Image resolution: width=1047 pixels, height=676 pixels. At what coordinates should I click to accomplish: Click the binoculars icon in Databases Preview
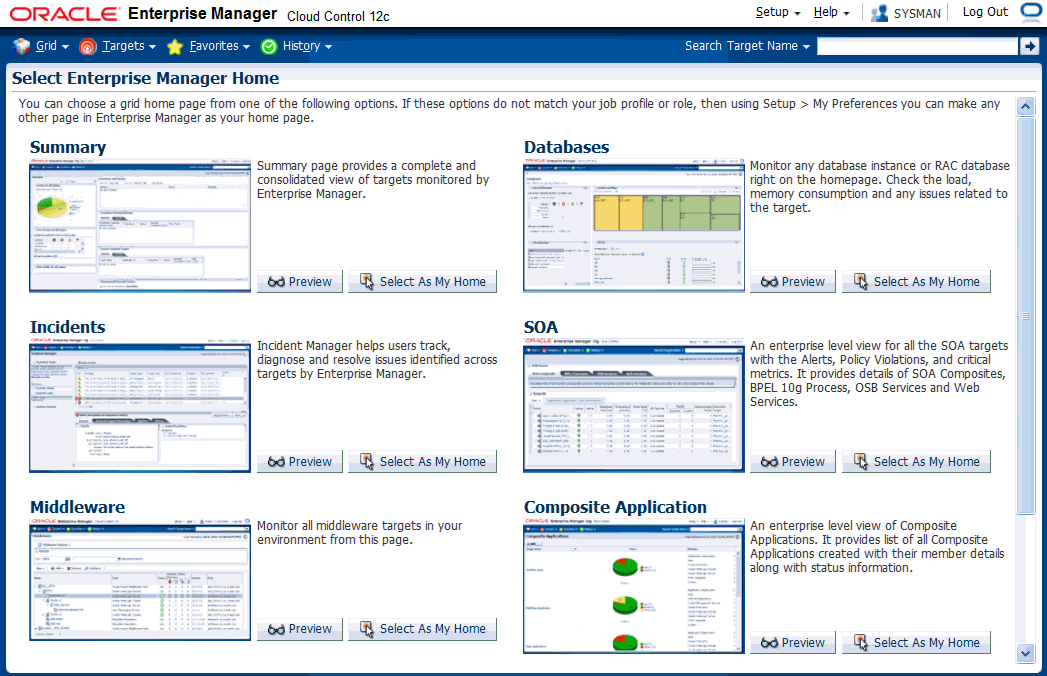point(769,282)
